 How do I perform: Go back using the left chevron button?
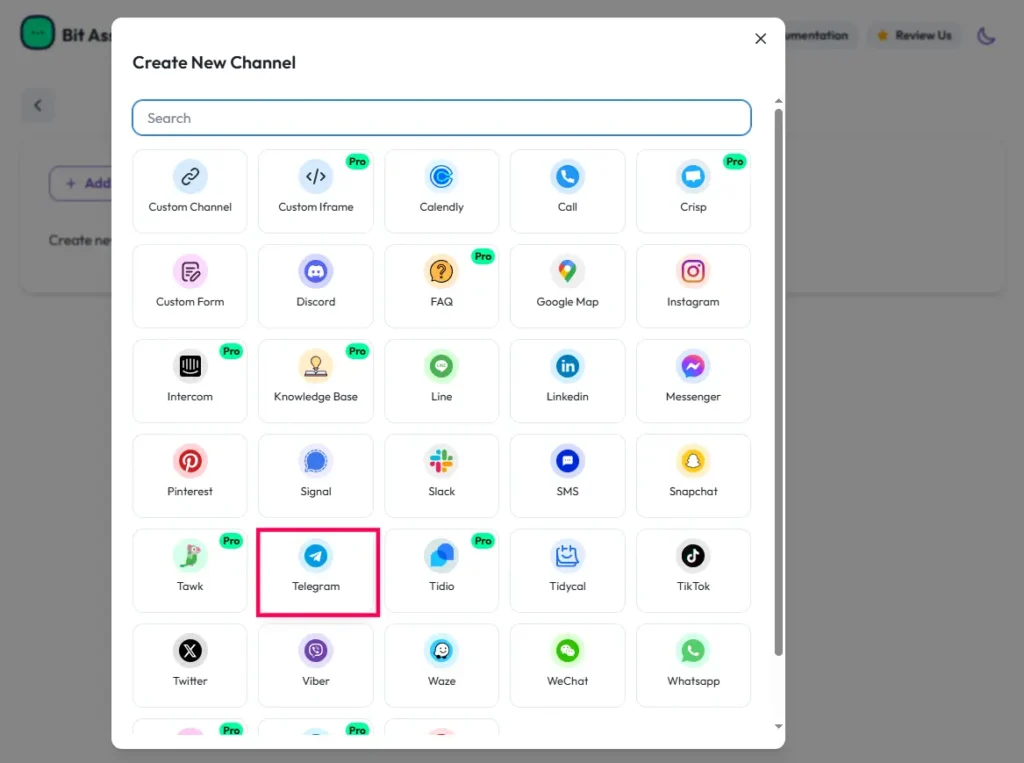pos(38,105)
